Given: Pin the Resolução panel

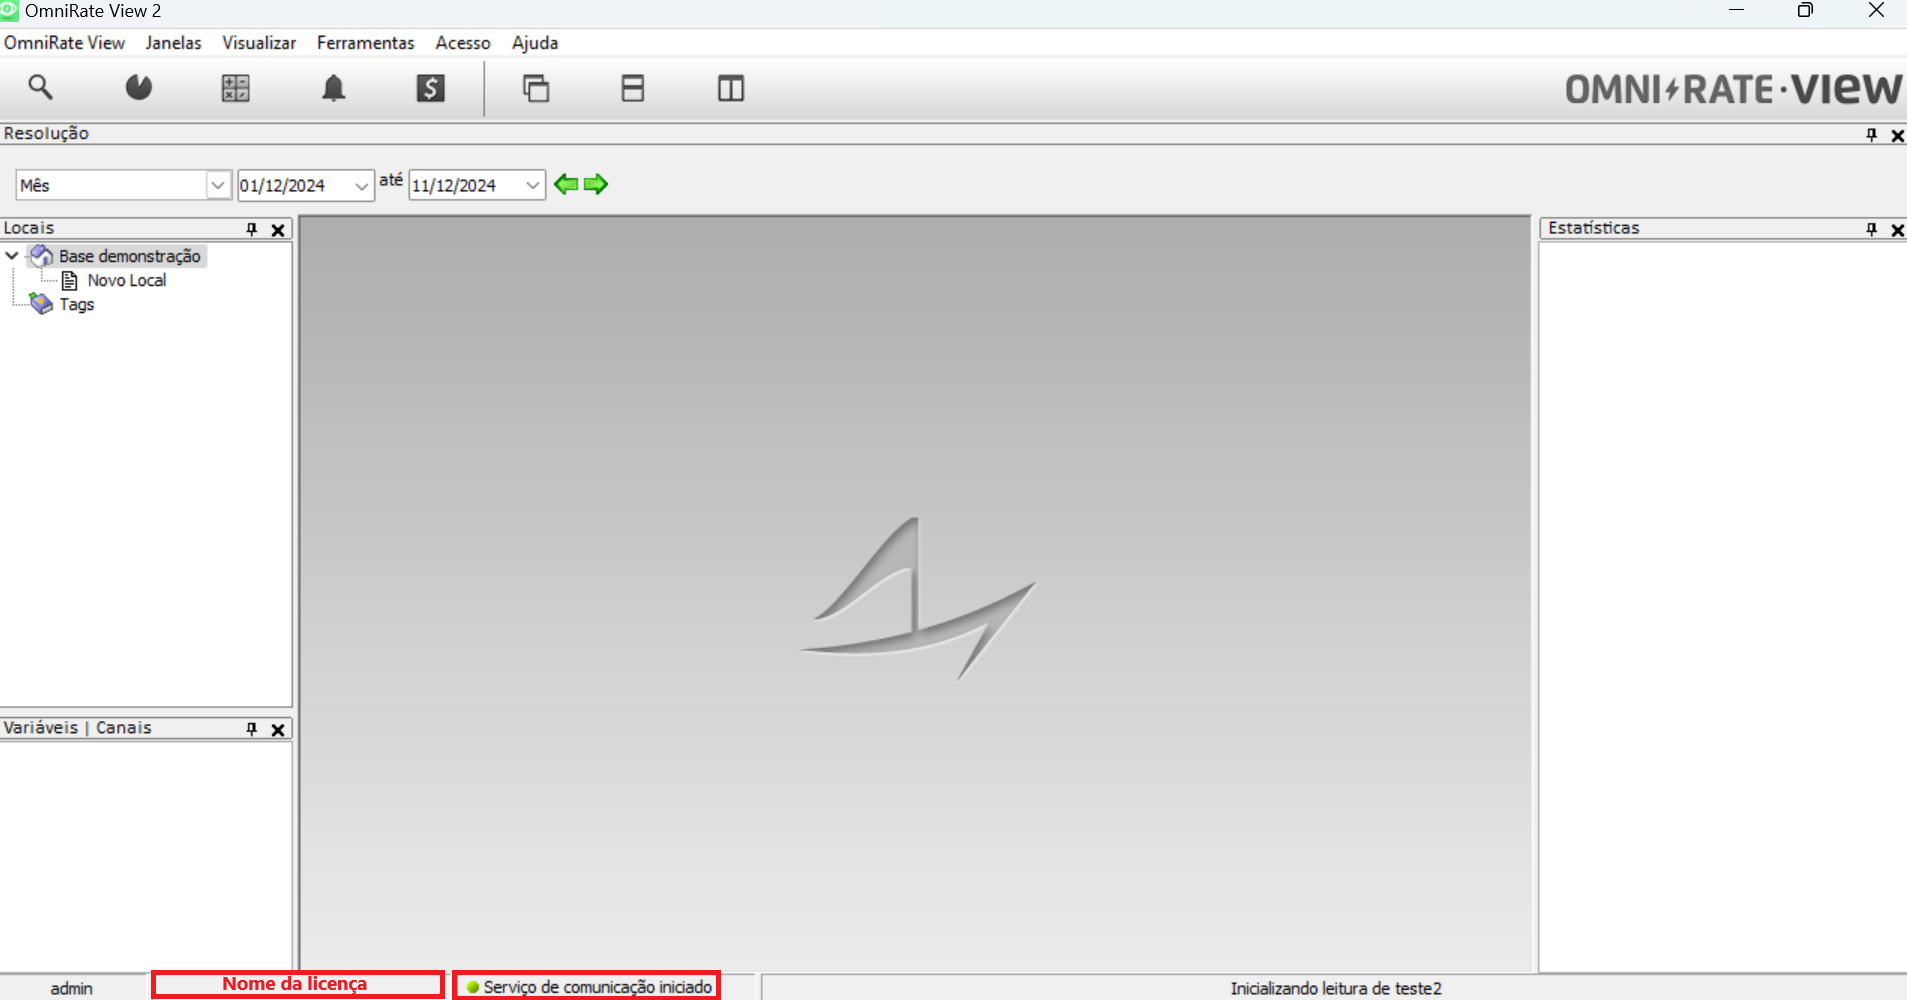Looking at the screenshot, I should click(1871, 134).
